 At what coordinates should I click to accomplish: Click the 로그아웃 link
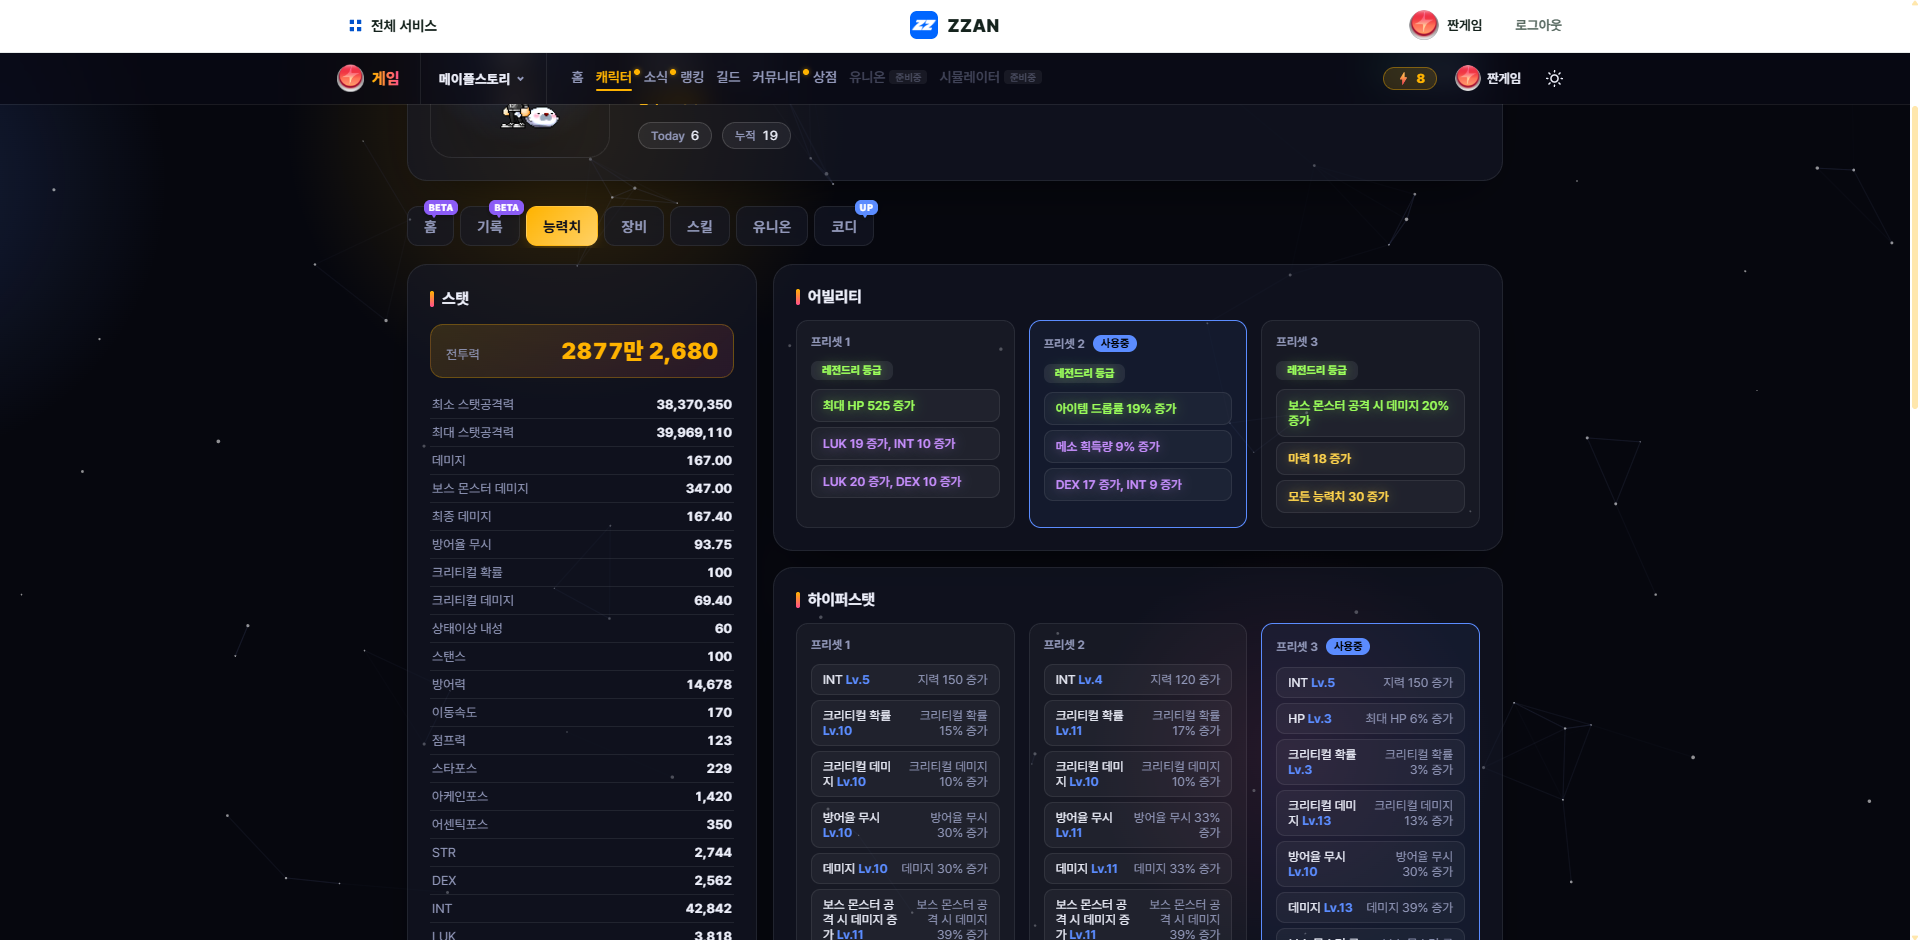[1538, 26]
